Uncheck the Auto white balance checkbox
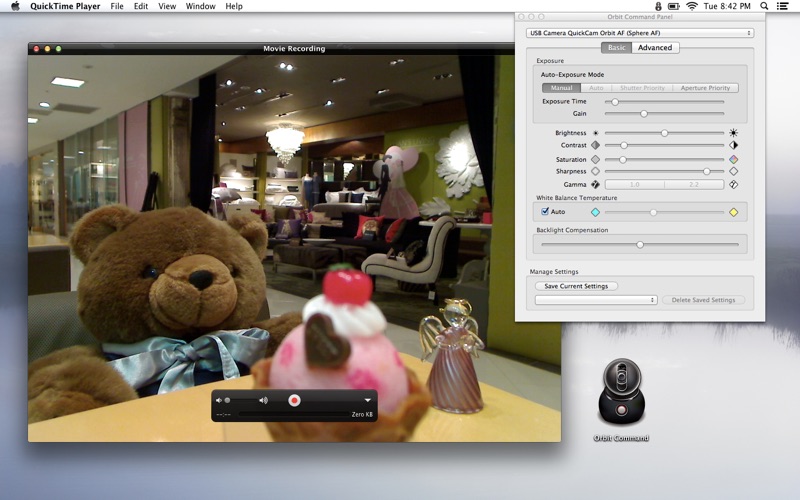 [545, 212]
